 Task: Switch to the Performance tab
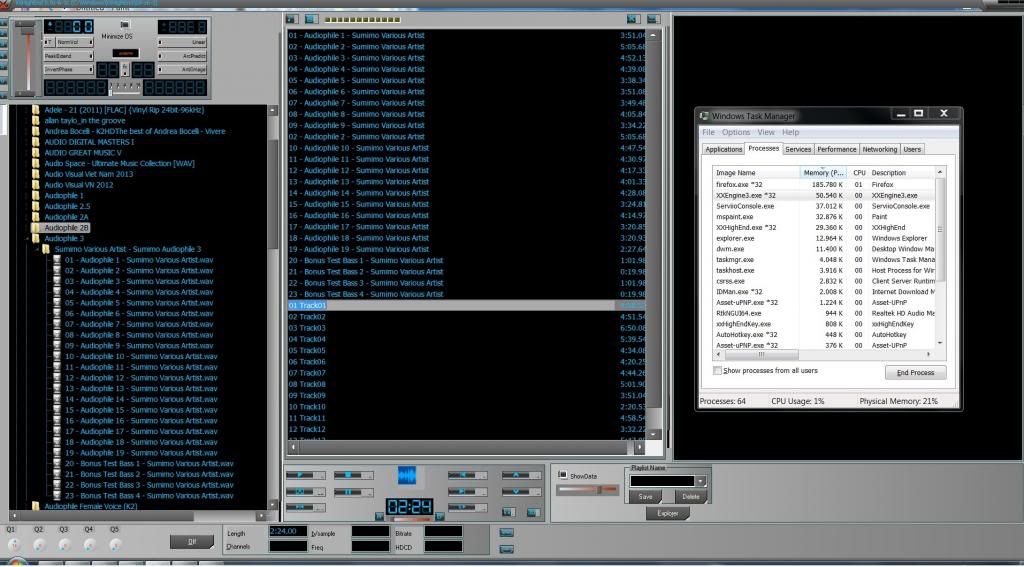point(837,150)
